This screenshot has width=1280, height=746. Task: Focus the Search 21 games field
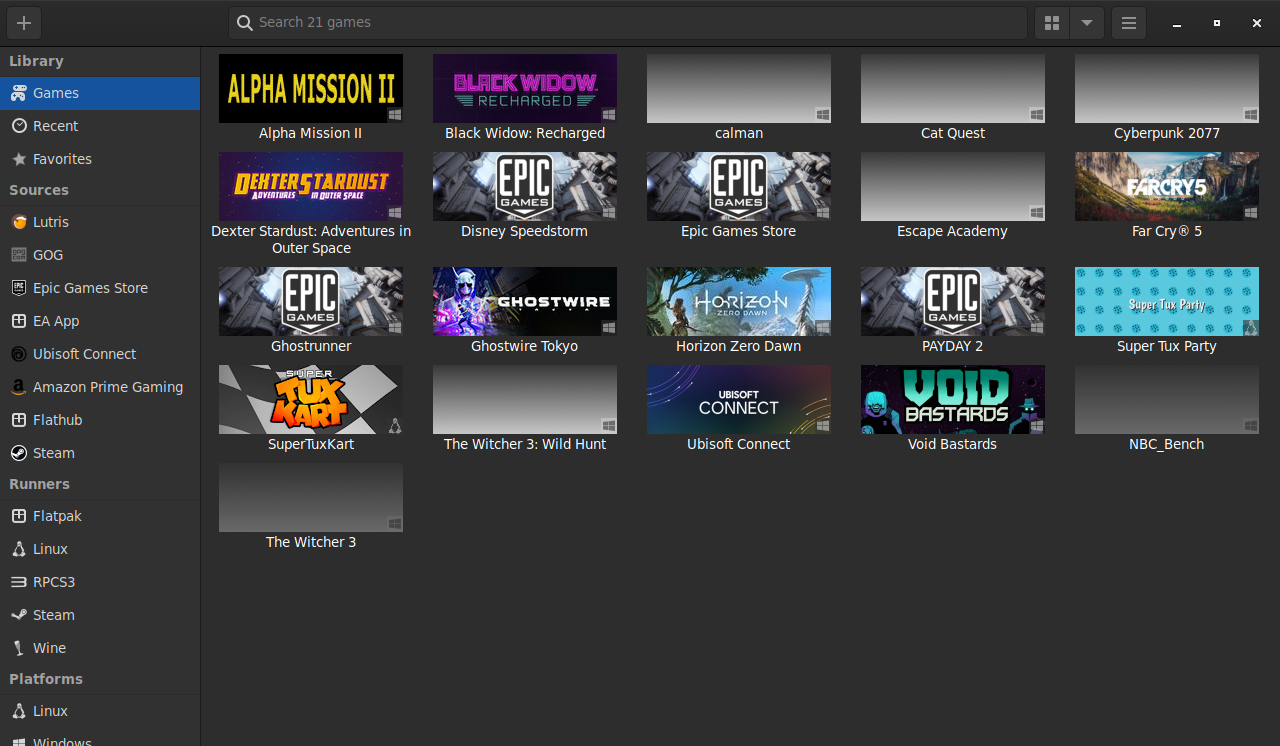coord(628,23)
